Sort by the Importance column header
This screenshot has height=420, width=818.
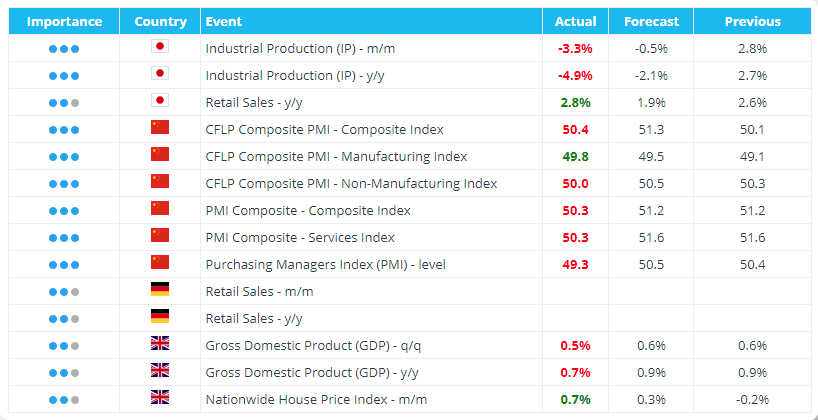point(64,21)
